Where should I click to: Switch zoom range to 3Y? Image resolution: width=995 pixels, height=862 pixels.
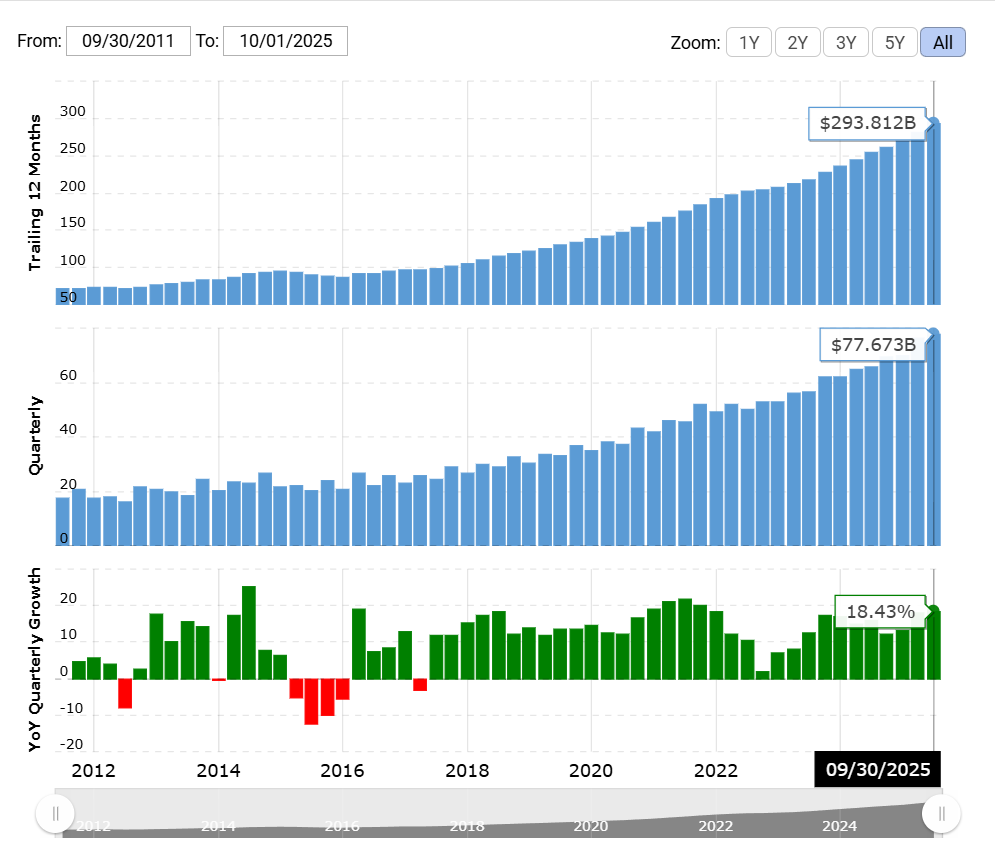(x=846, y=42)
